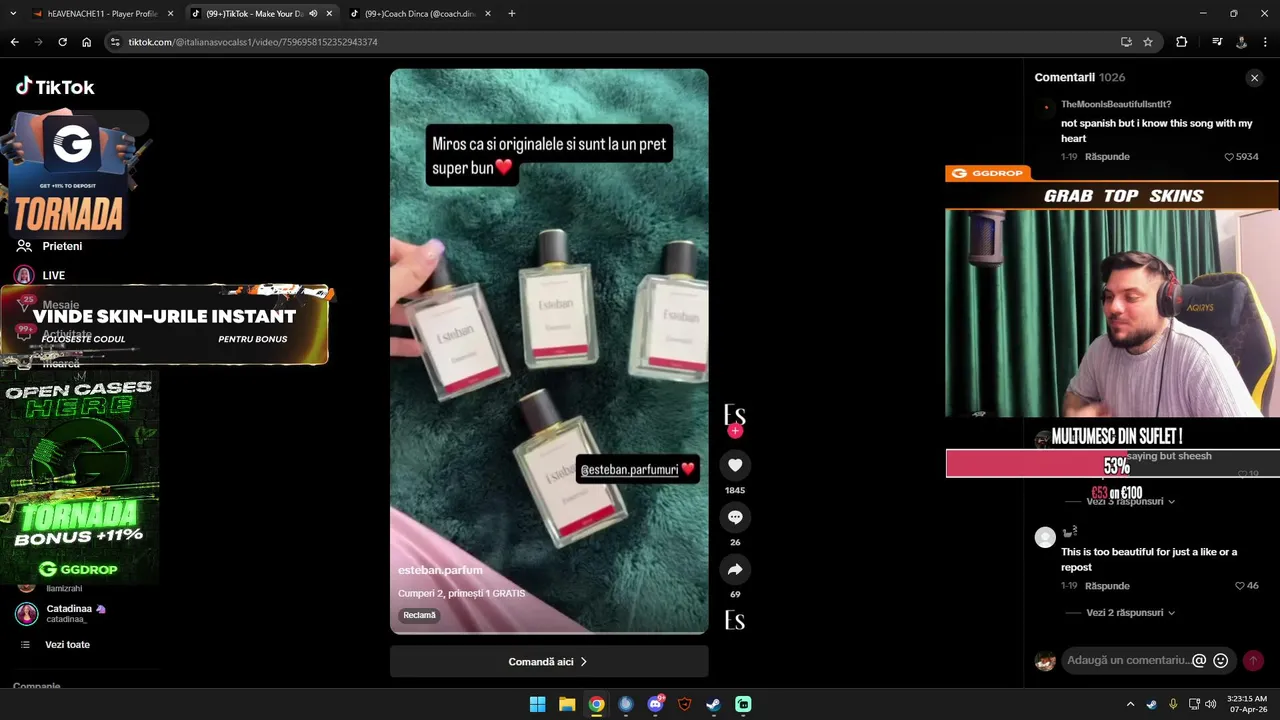Close the Coach Dinca tab
Image resolution: width=1280 pixels, height=720 pixels.
(x=487, y=14)
